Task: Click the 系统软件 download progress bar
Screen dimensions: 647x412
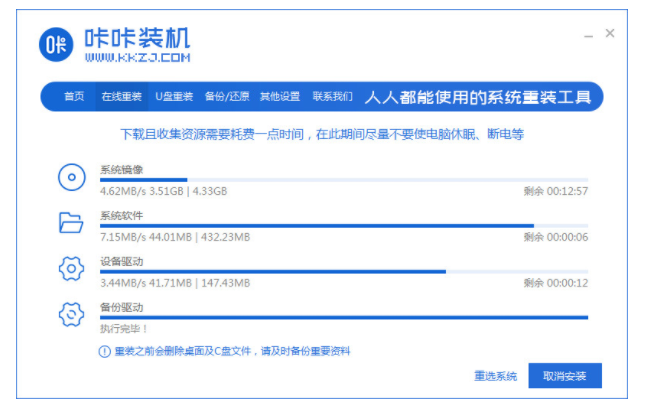Action: click(343, 226)
